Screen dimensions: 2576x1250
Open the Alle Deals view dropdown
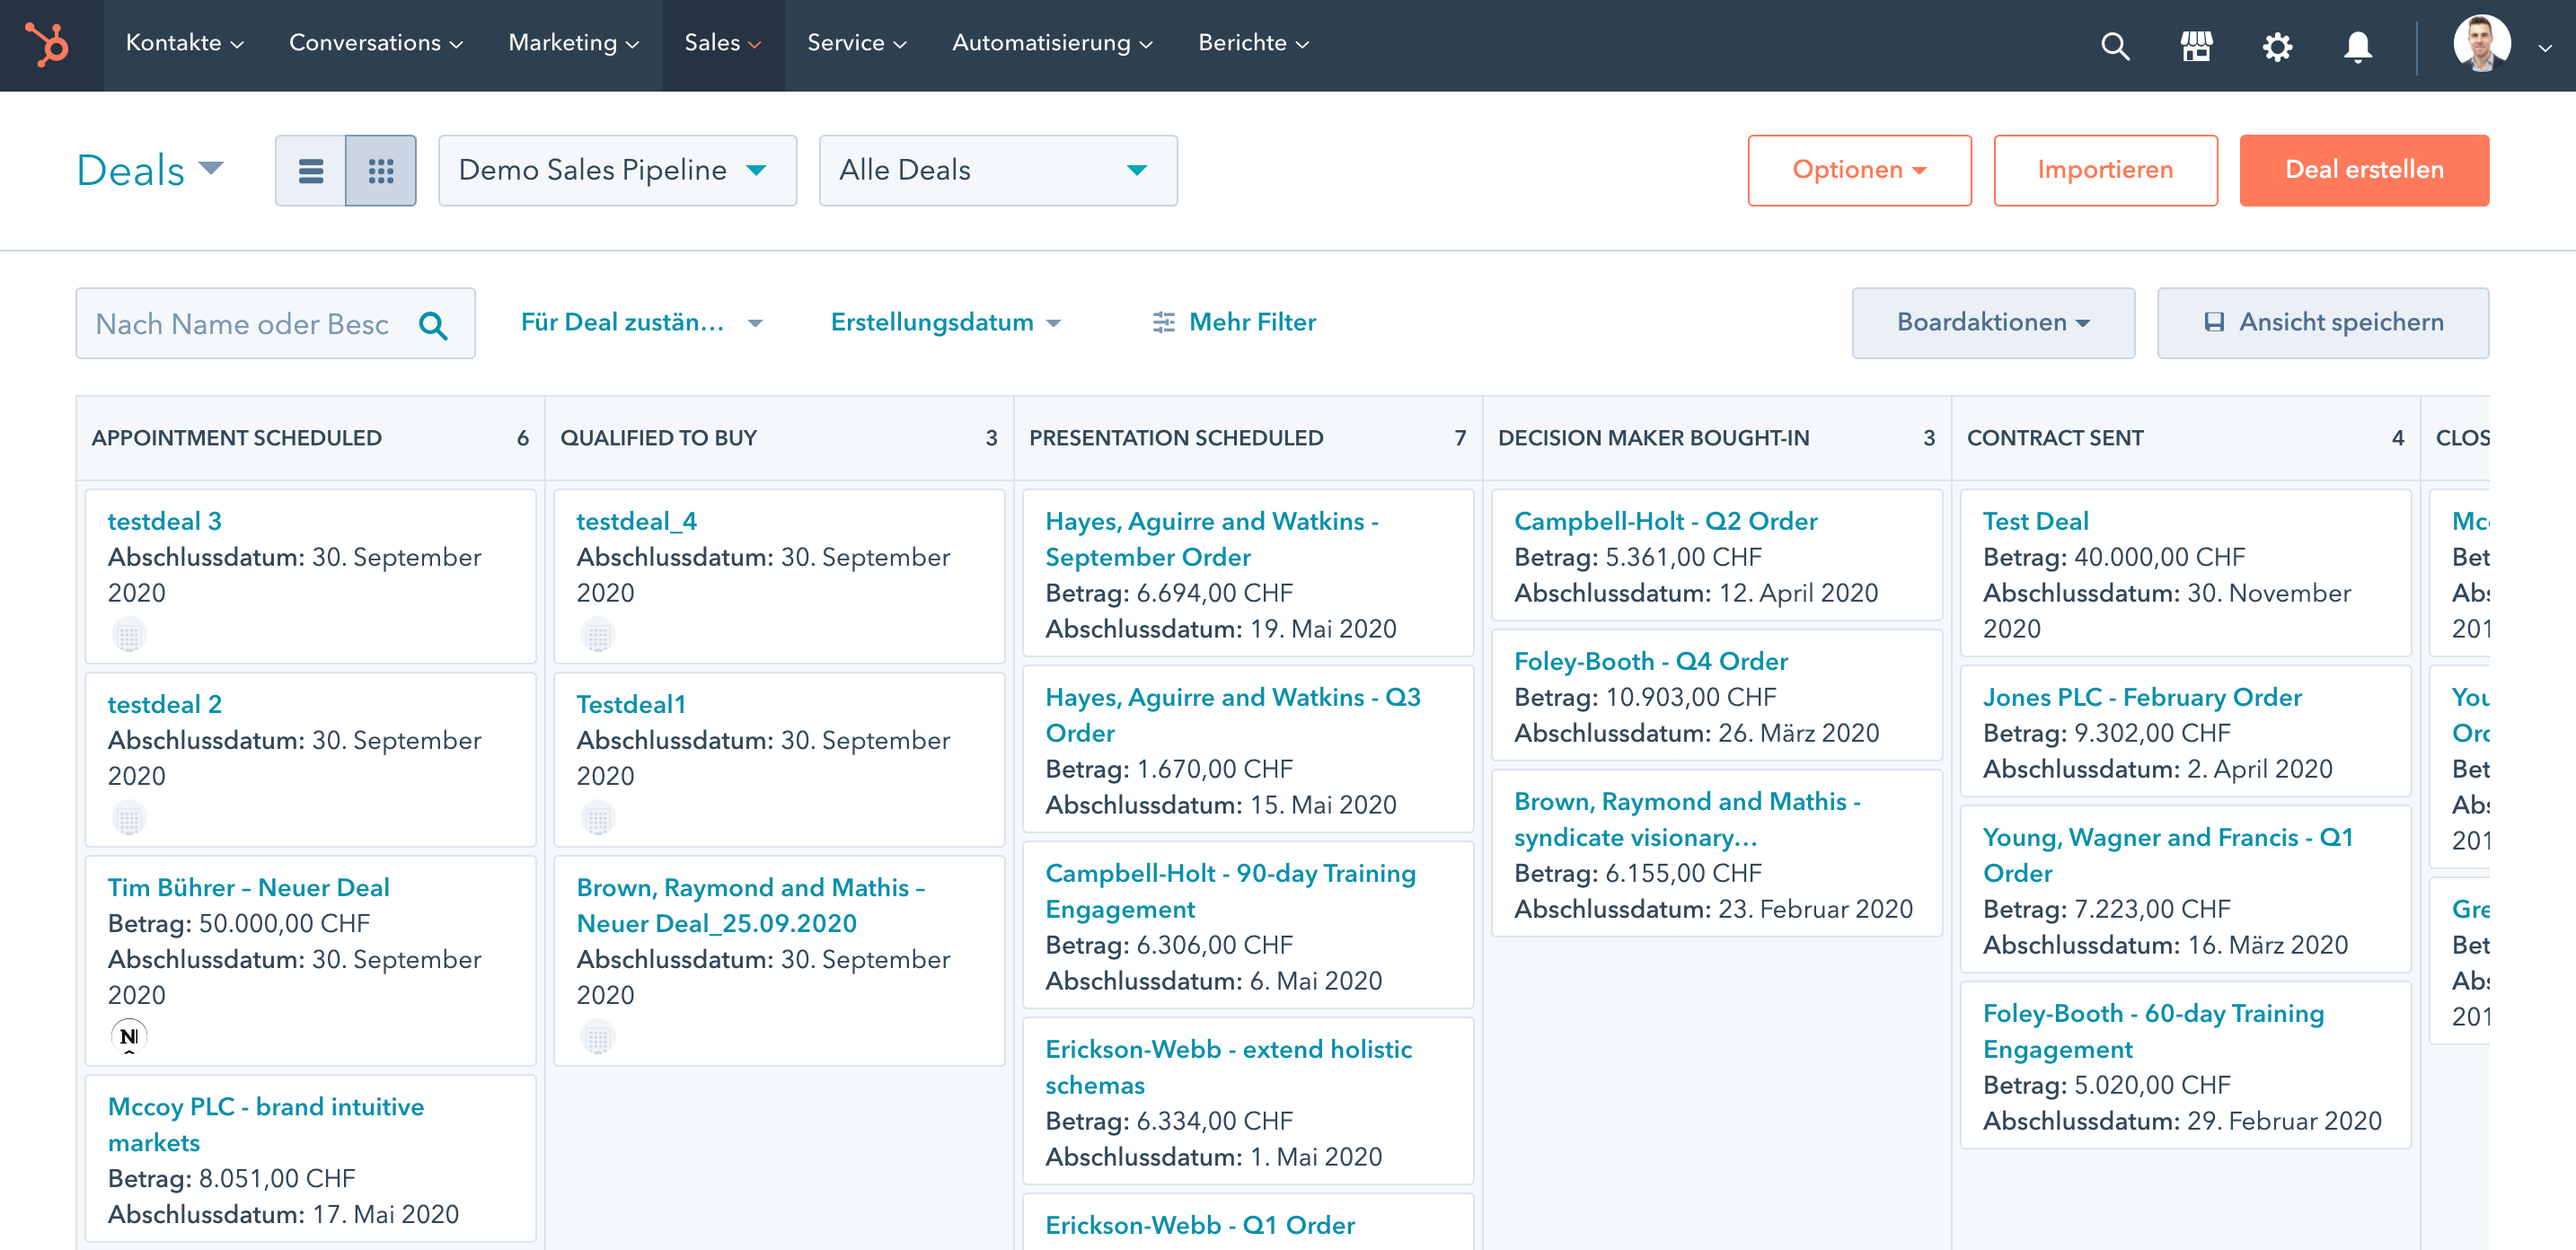[x=998, y=171]
